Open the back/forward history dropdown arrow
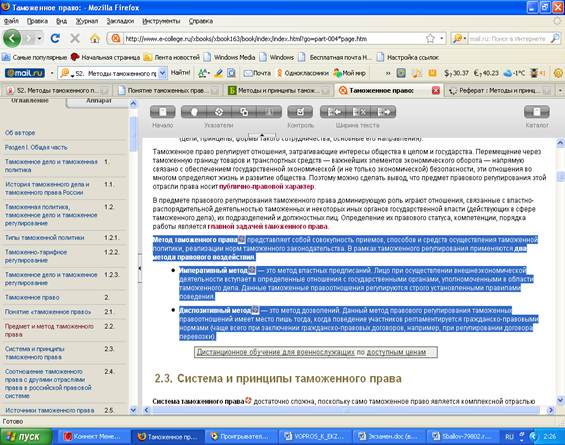 [39, 38]
